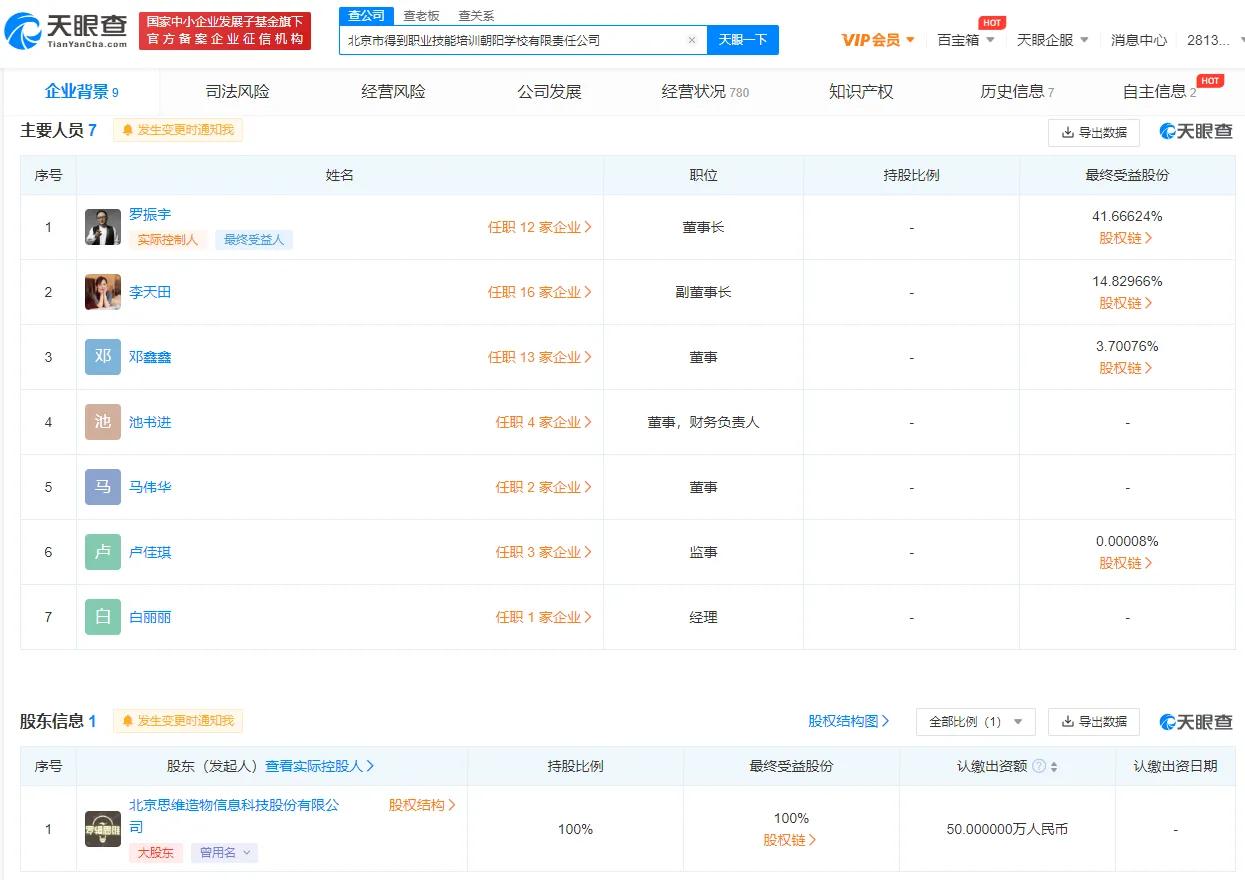1245x880 pixels.
Task: Click 白丽丽's avatar icon
Action: 103,617
